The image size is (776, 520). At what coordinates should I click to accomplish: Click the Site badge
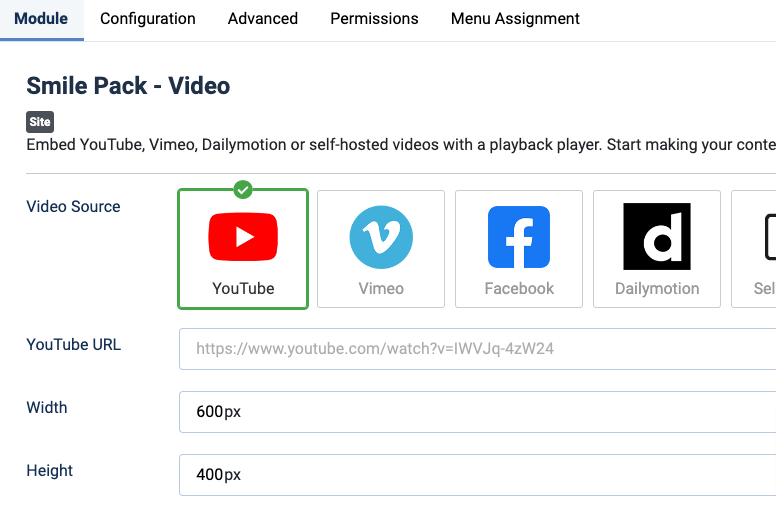[x=40, y=122]
